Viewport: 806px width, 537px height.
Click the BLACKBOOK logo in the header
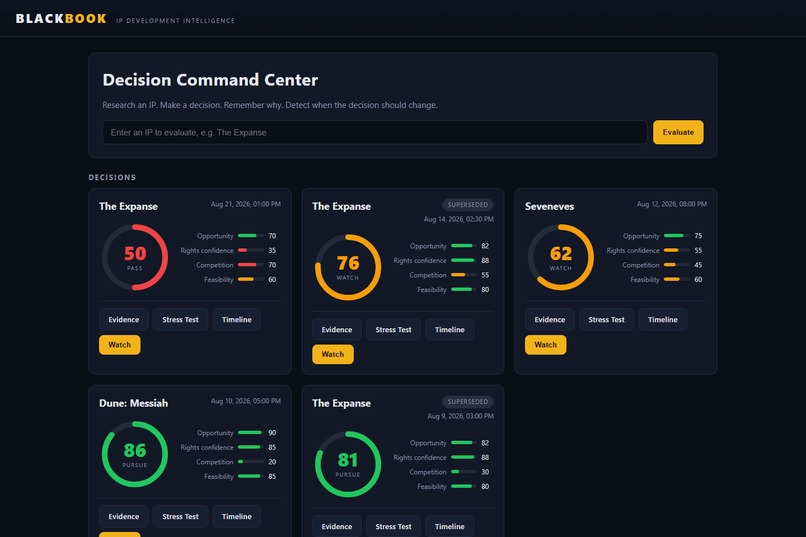click(61, 19)
